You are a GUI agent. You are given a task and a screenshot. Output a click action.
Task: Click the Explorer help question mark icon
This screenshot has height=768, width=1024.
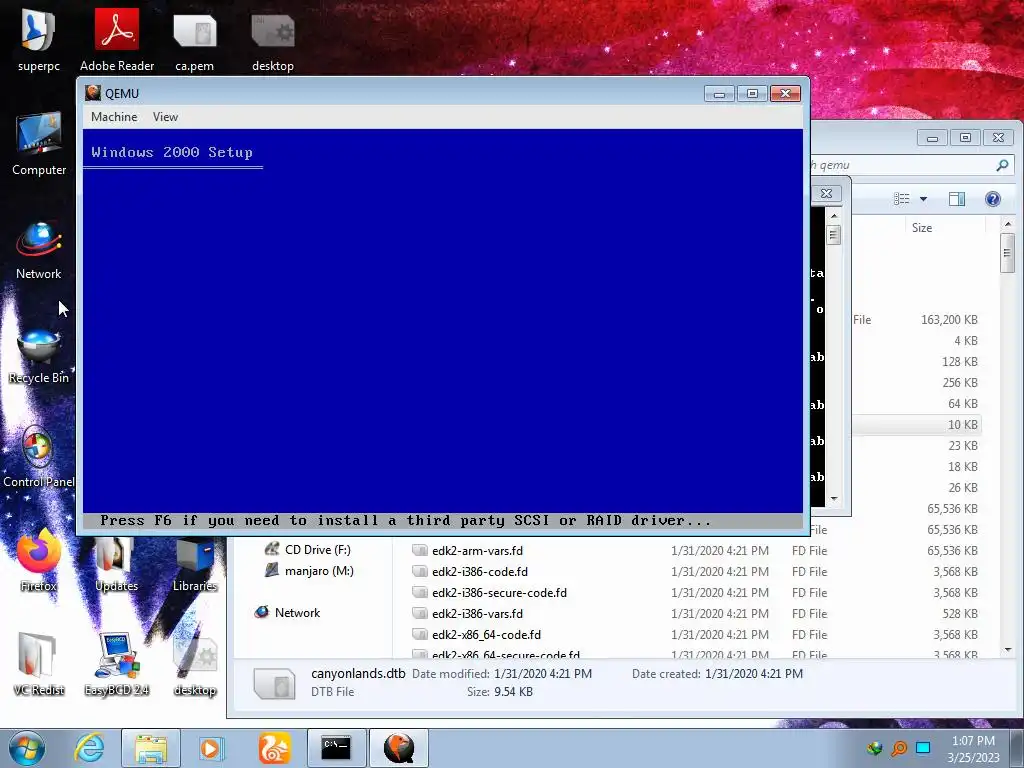(993, 199)
